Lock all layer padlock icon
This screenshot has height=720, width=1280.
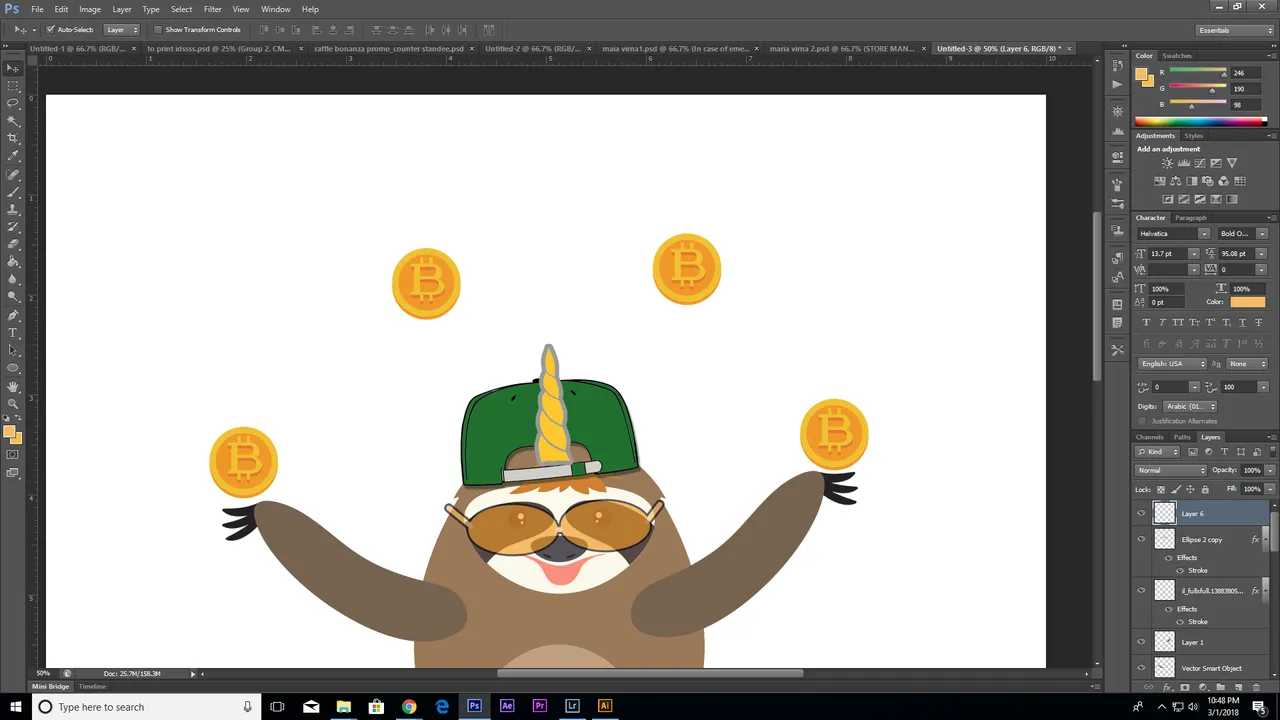tap(1205, 489)
